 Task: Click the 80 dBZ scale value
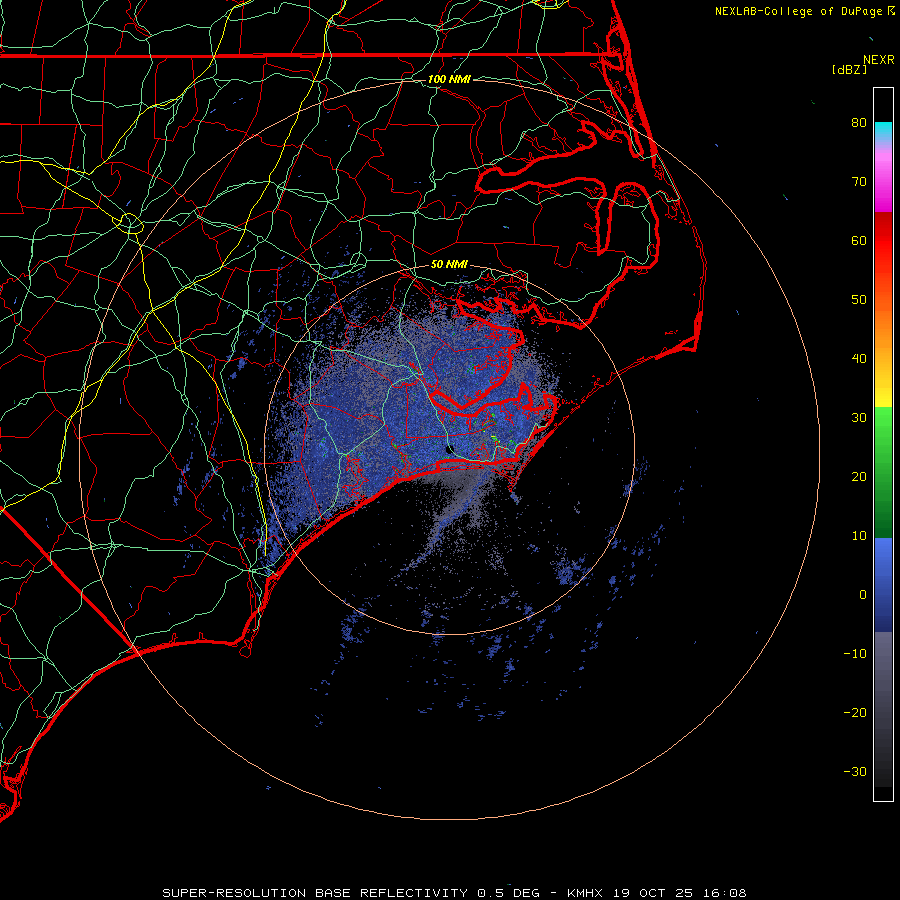tap(859, 122)
